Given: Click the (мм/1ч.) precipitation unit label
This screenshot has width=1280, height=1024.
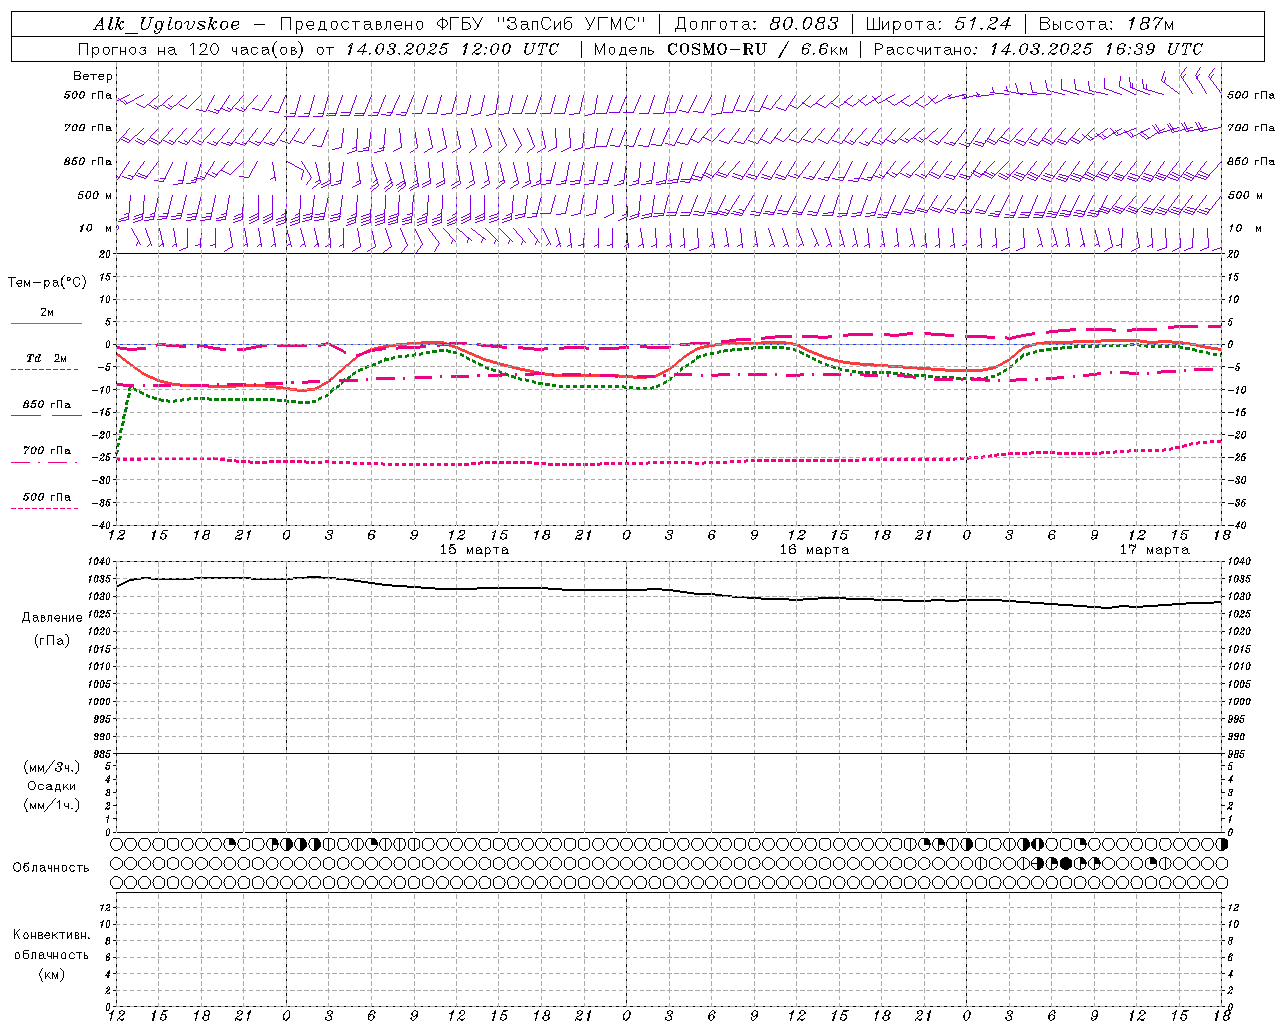Looking at the screenshot, I should pyautogui.click(x=52, y=805).
